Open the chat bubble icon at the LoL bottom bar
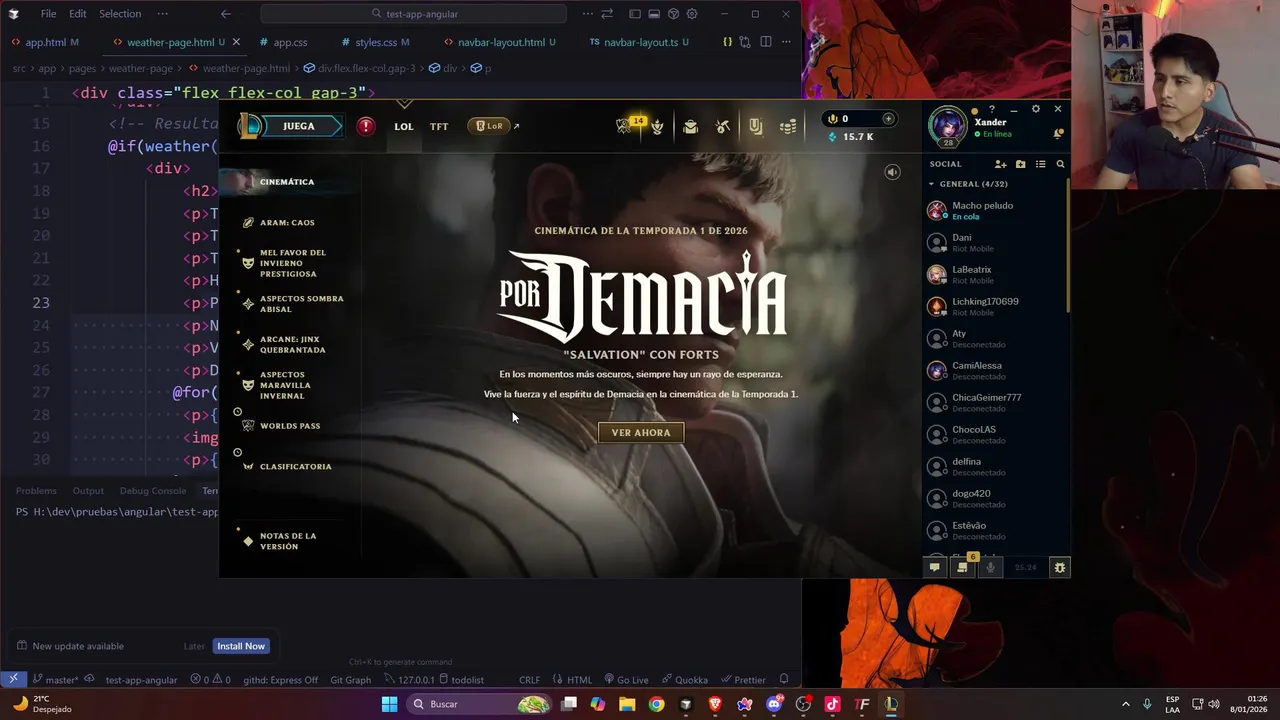1280x720 pixels. click(x=935, y=567)
